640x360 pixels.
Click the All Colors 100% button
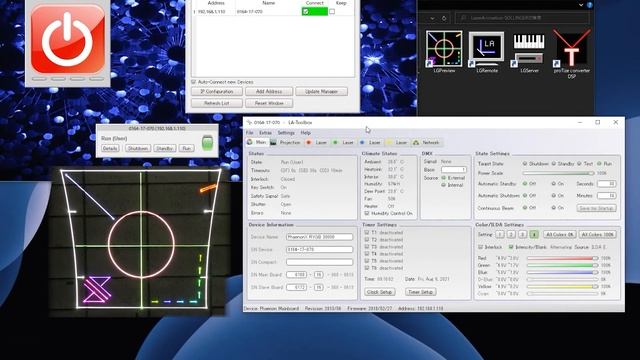coord(598,235)
